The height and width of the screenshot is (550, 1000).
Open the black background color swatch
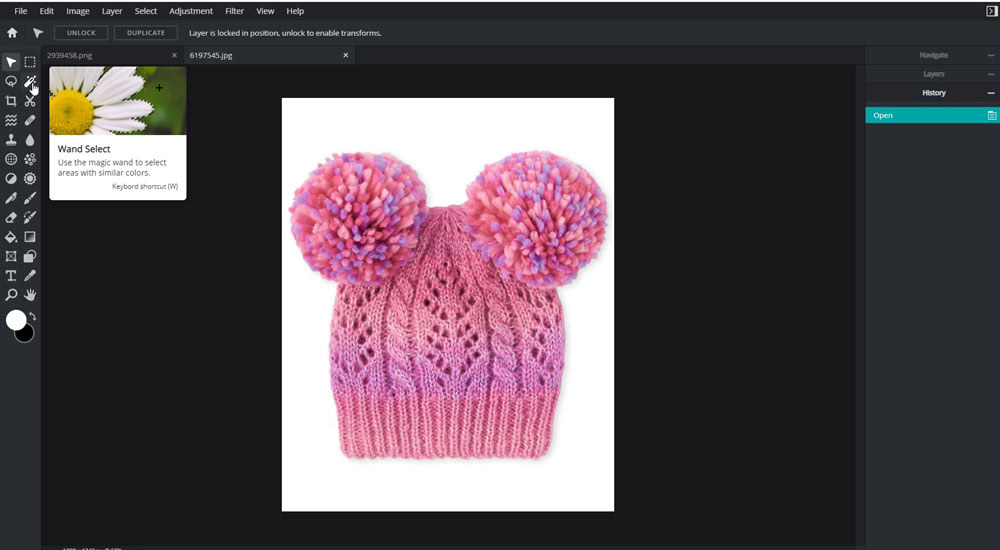27,334
